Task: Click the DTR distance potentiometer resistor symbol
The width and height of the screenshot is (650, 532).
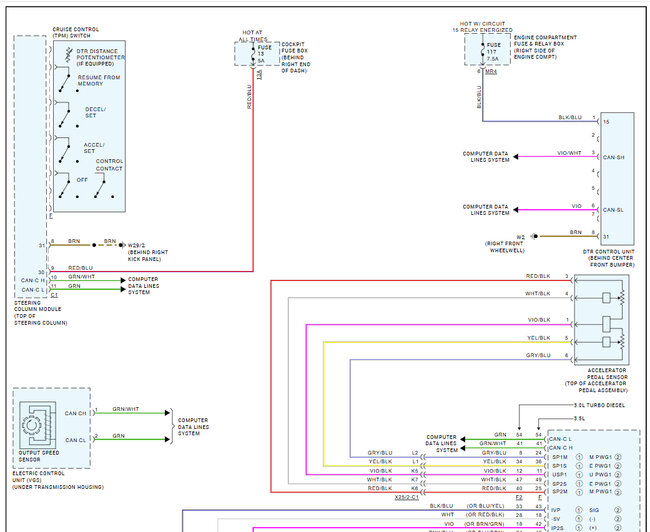Action: 69,55
